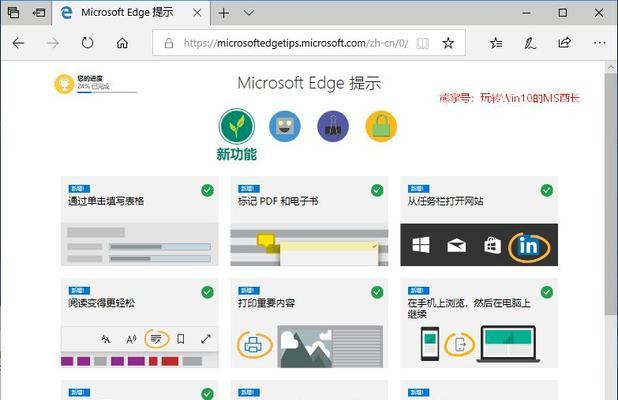This screenshot has width=618, height=400.
Task: Add notes with the pen icon
Action: 530,43
